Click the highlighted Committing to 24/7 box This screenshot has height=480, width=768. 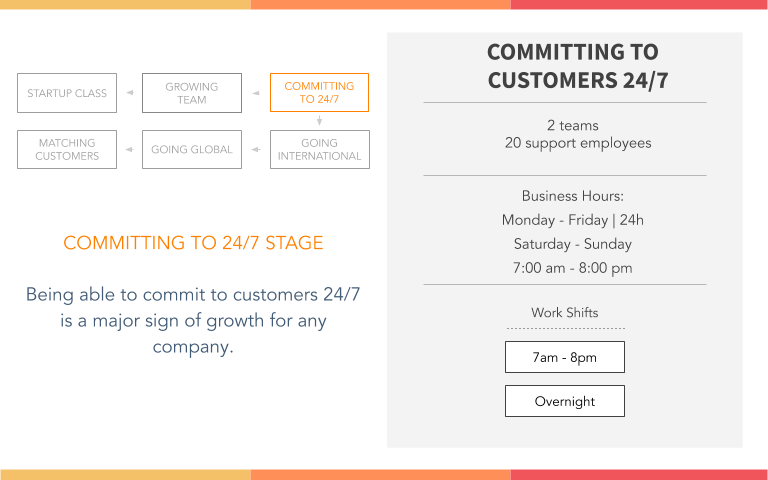pyautogui.click(x=319, y=93)
